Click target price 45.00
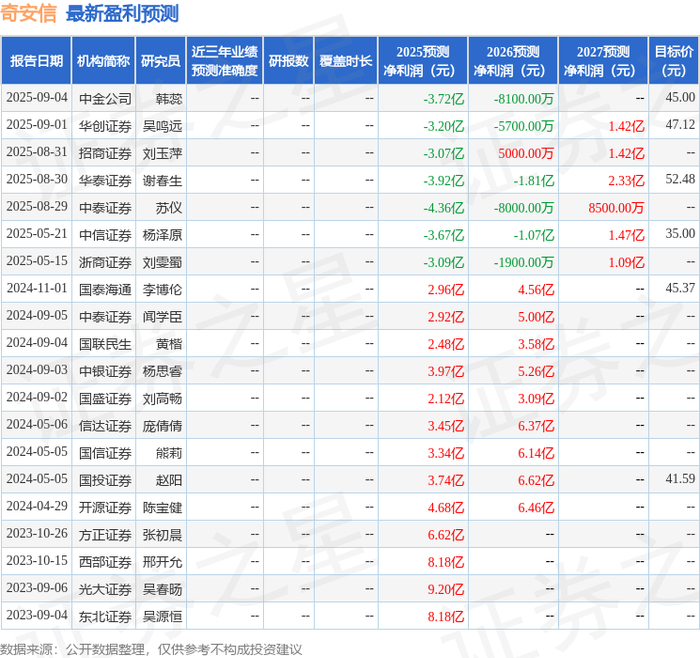The image size is (700, 658). click(x=680, y=97)
